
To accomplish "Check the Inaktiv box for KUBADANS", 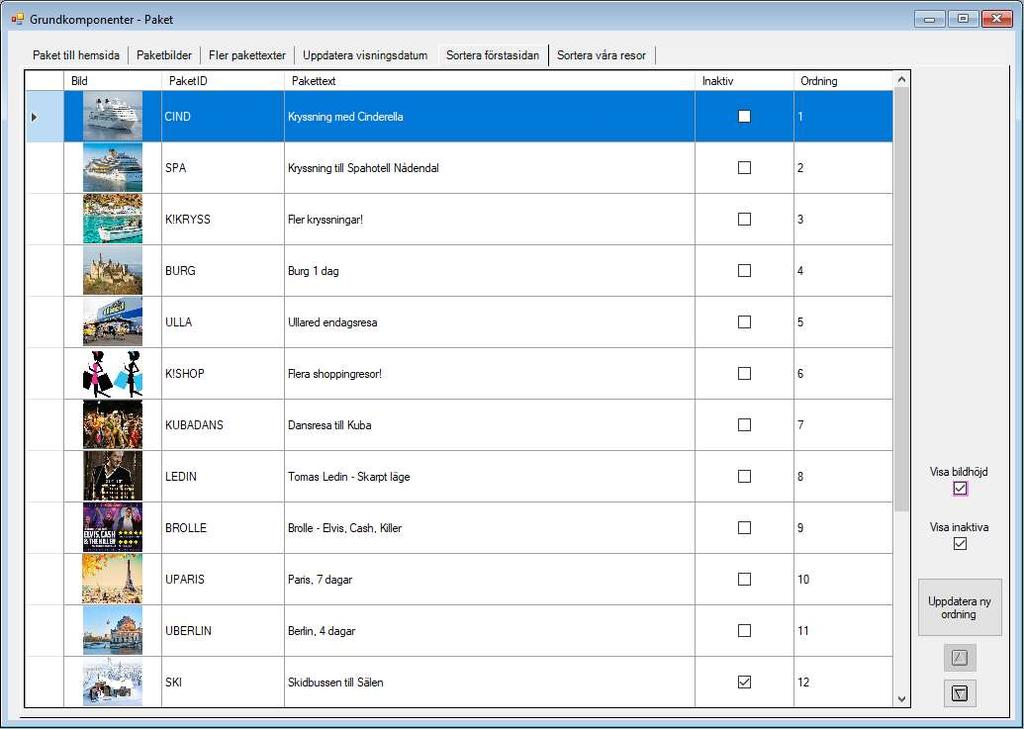I will [744, 425].
